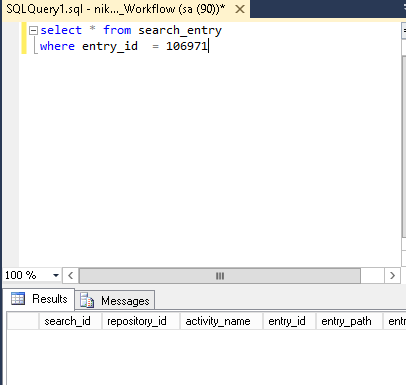Click 'entry_id' in the where clause
The width and height of the screenshot is (406, 385).
click(110, 46)
